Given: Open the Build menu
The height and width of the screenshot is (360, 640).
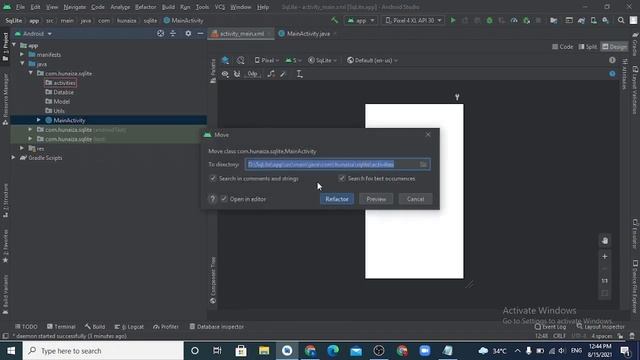Looking at the screenshot, I should (x=168, y=7).
